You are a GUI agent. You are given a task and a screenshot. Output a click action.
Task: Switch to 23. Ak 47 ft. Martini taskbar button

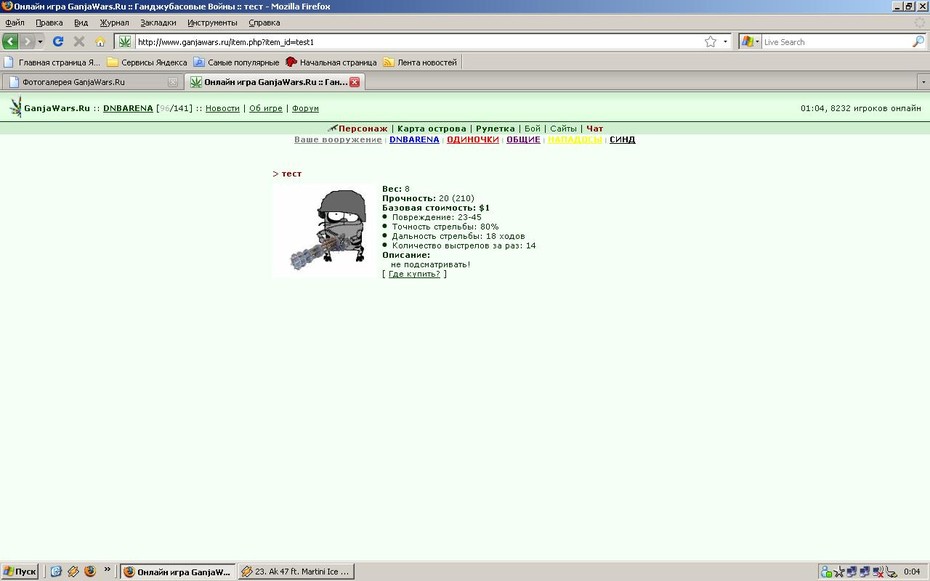pos(297,572)
